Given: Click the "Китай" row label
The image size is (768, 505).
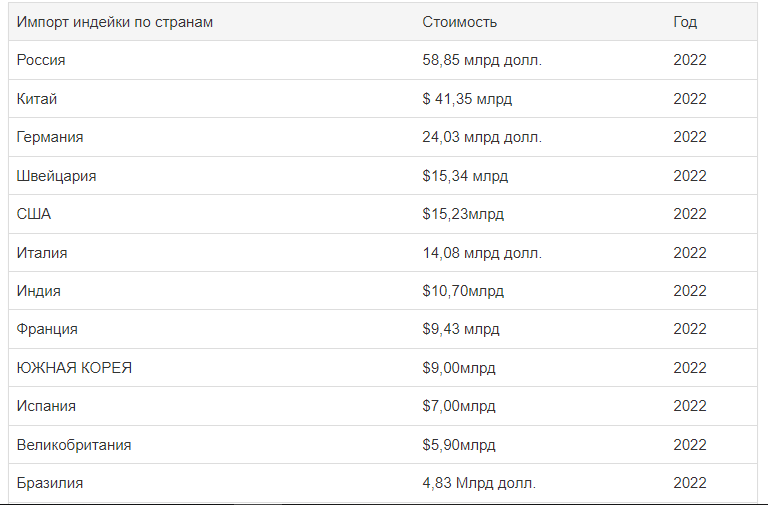Looking at the screenshot, I should [37, 99].
